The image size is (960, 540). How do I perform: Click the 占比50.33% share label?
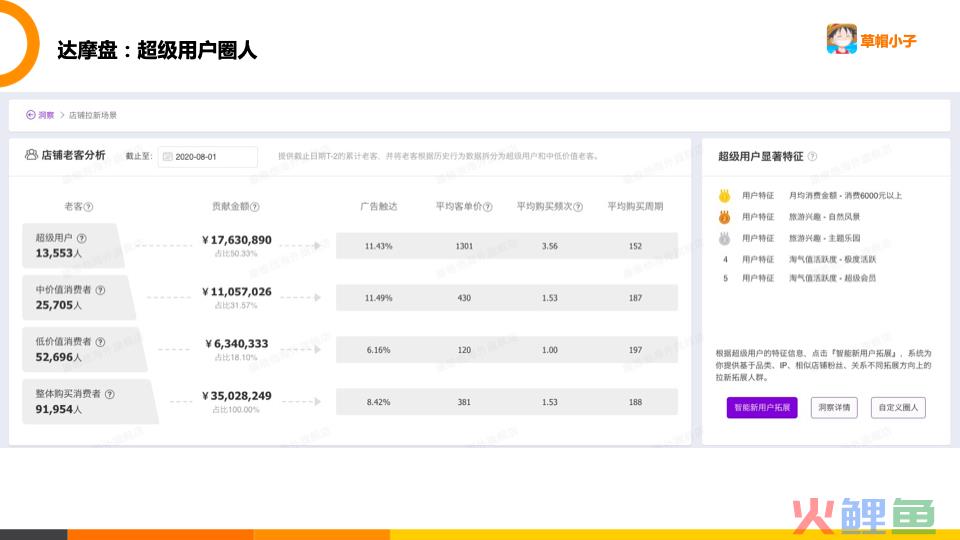click(x=236, y=253)
